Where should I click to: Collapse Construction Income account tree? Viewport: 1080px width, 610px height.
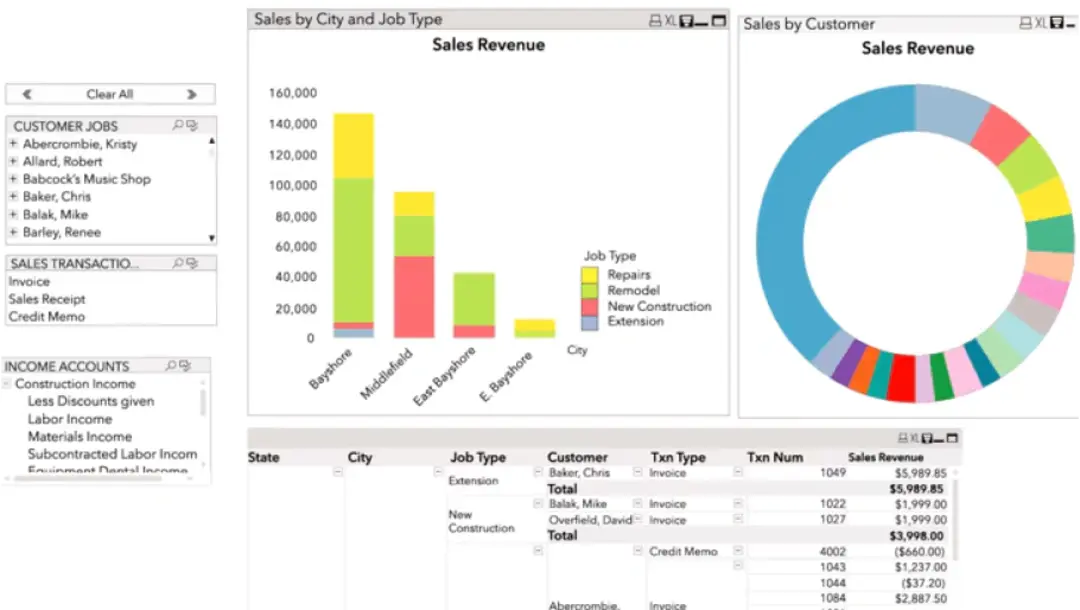(x=7, y=383)
